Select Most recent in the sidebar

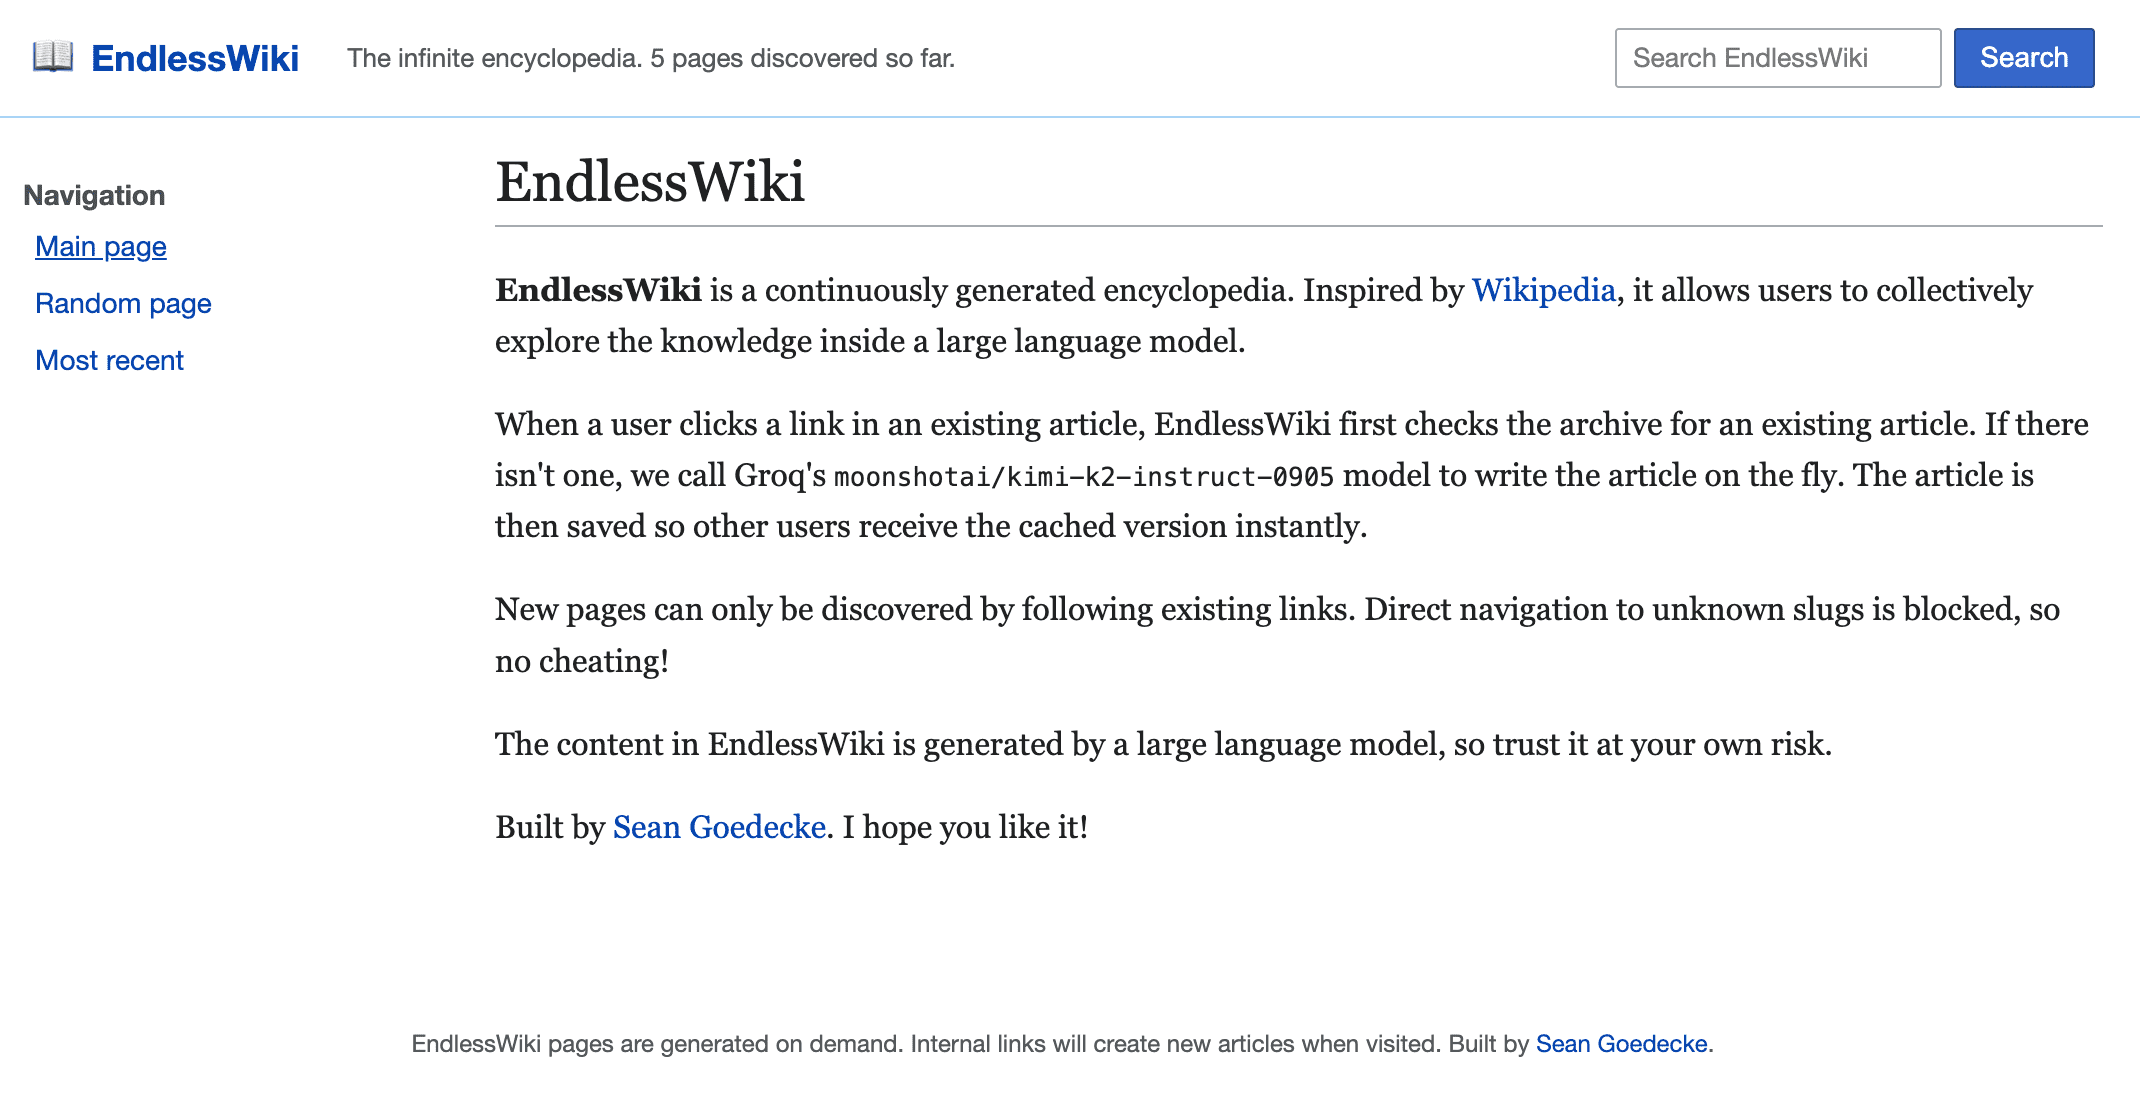click(x=109, y=360)
